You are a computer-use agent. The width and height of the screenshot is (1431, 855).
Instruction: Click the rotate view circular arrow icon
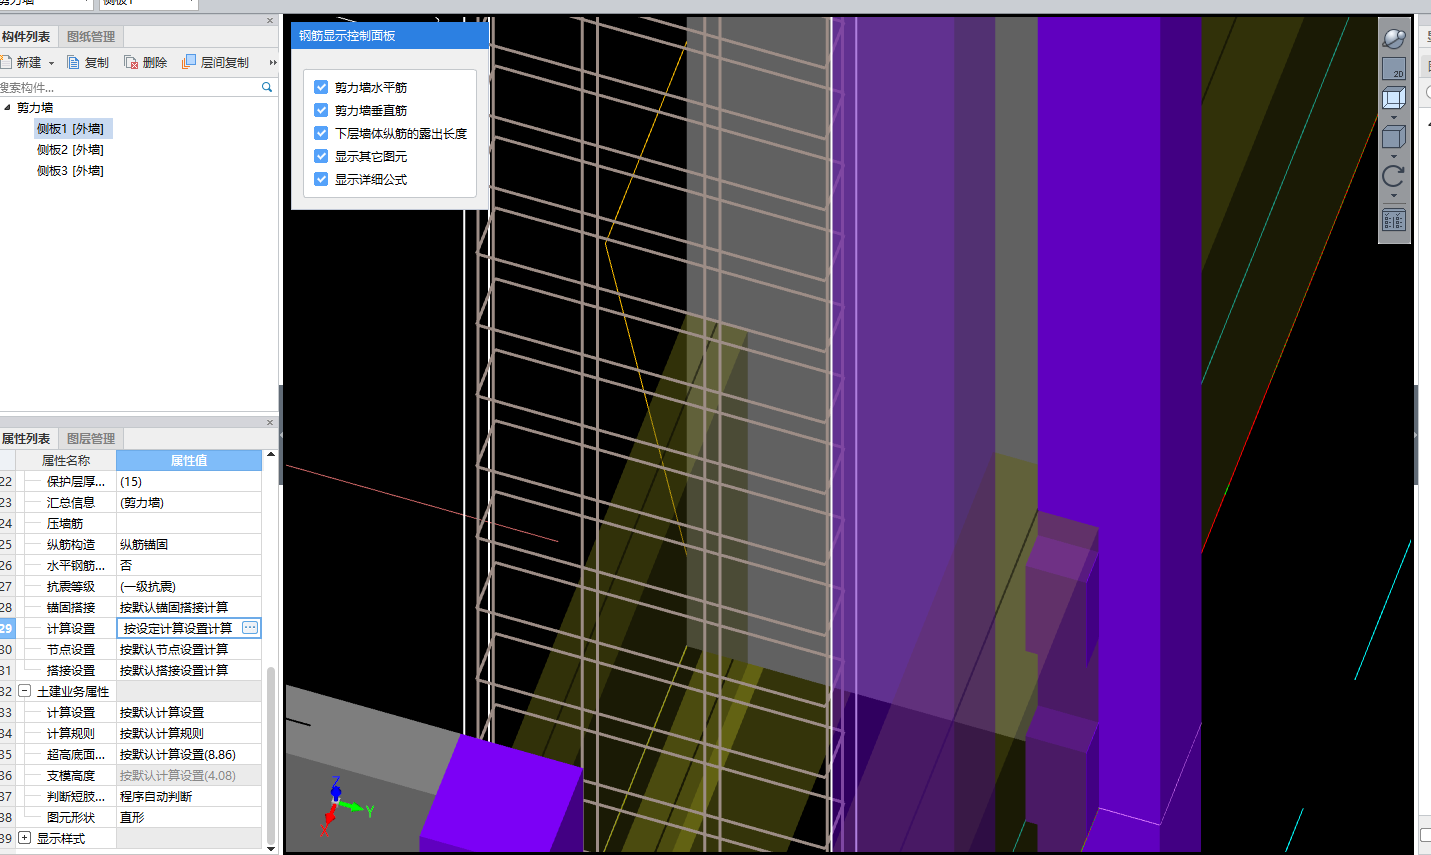(1394, 176)
